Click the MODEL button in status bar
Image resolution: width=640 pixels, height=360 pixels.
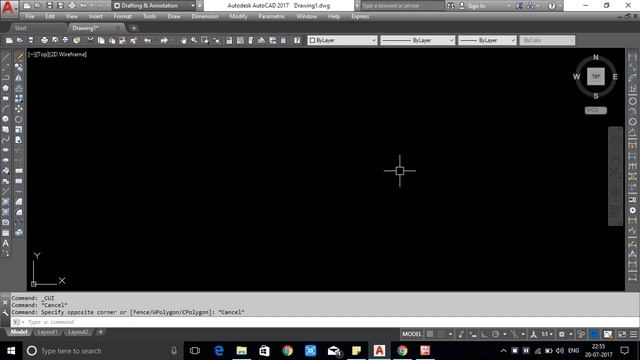click(411, 334)
